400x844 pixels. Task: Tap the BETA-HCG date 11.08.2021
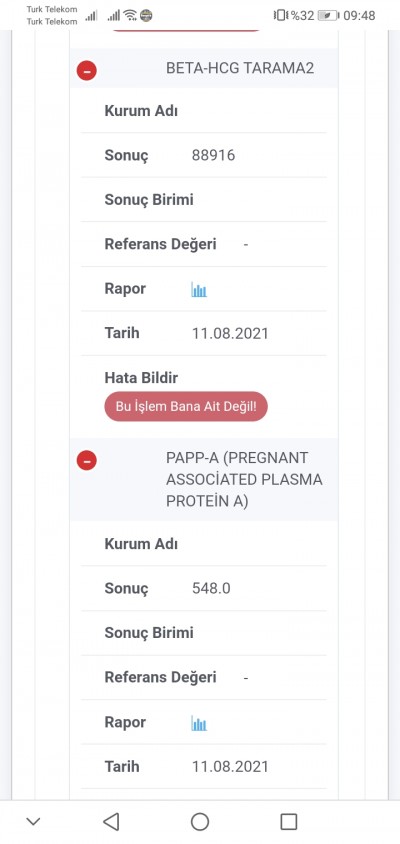point(230,333)
